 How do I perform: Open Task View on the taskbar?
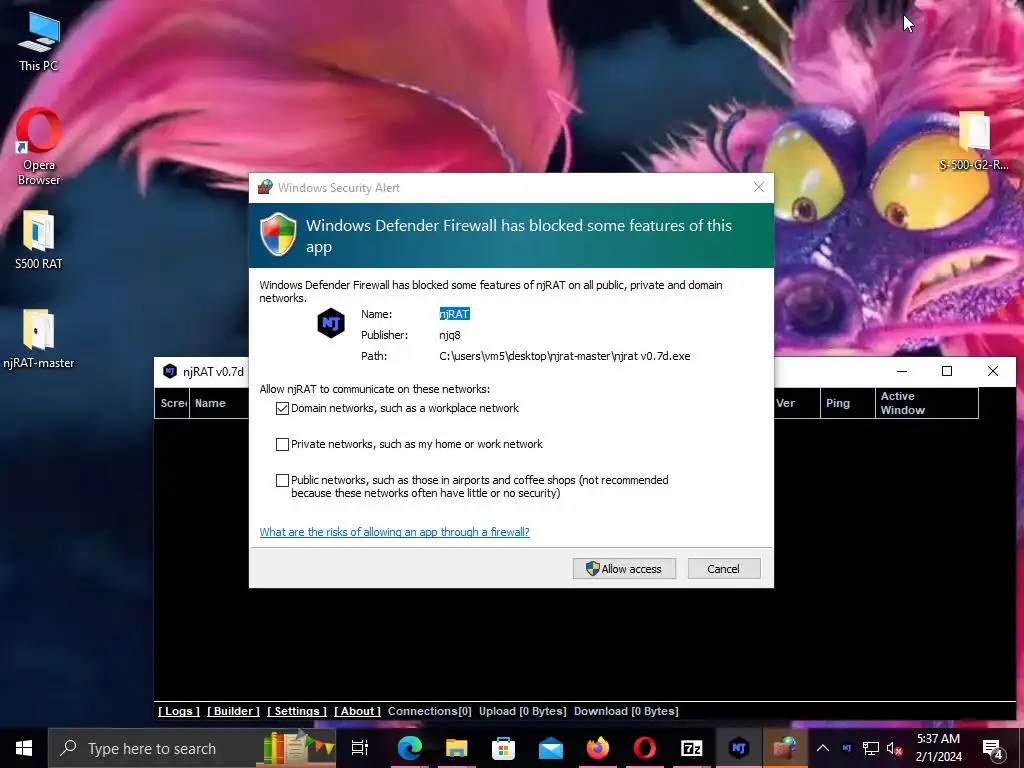pyautogui.click(x=360, y=748)
